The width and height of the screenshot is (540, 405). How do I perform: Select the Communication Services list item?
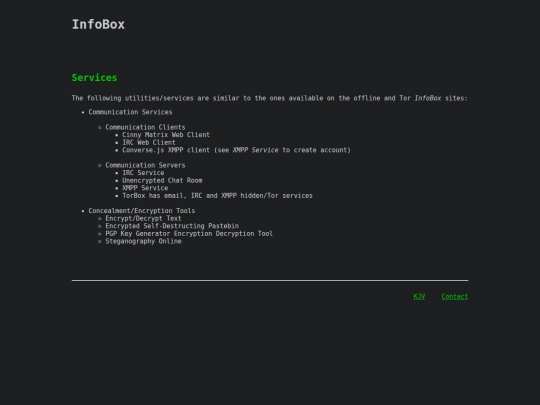(130, 112)
